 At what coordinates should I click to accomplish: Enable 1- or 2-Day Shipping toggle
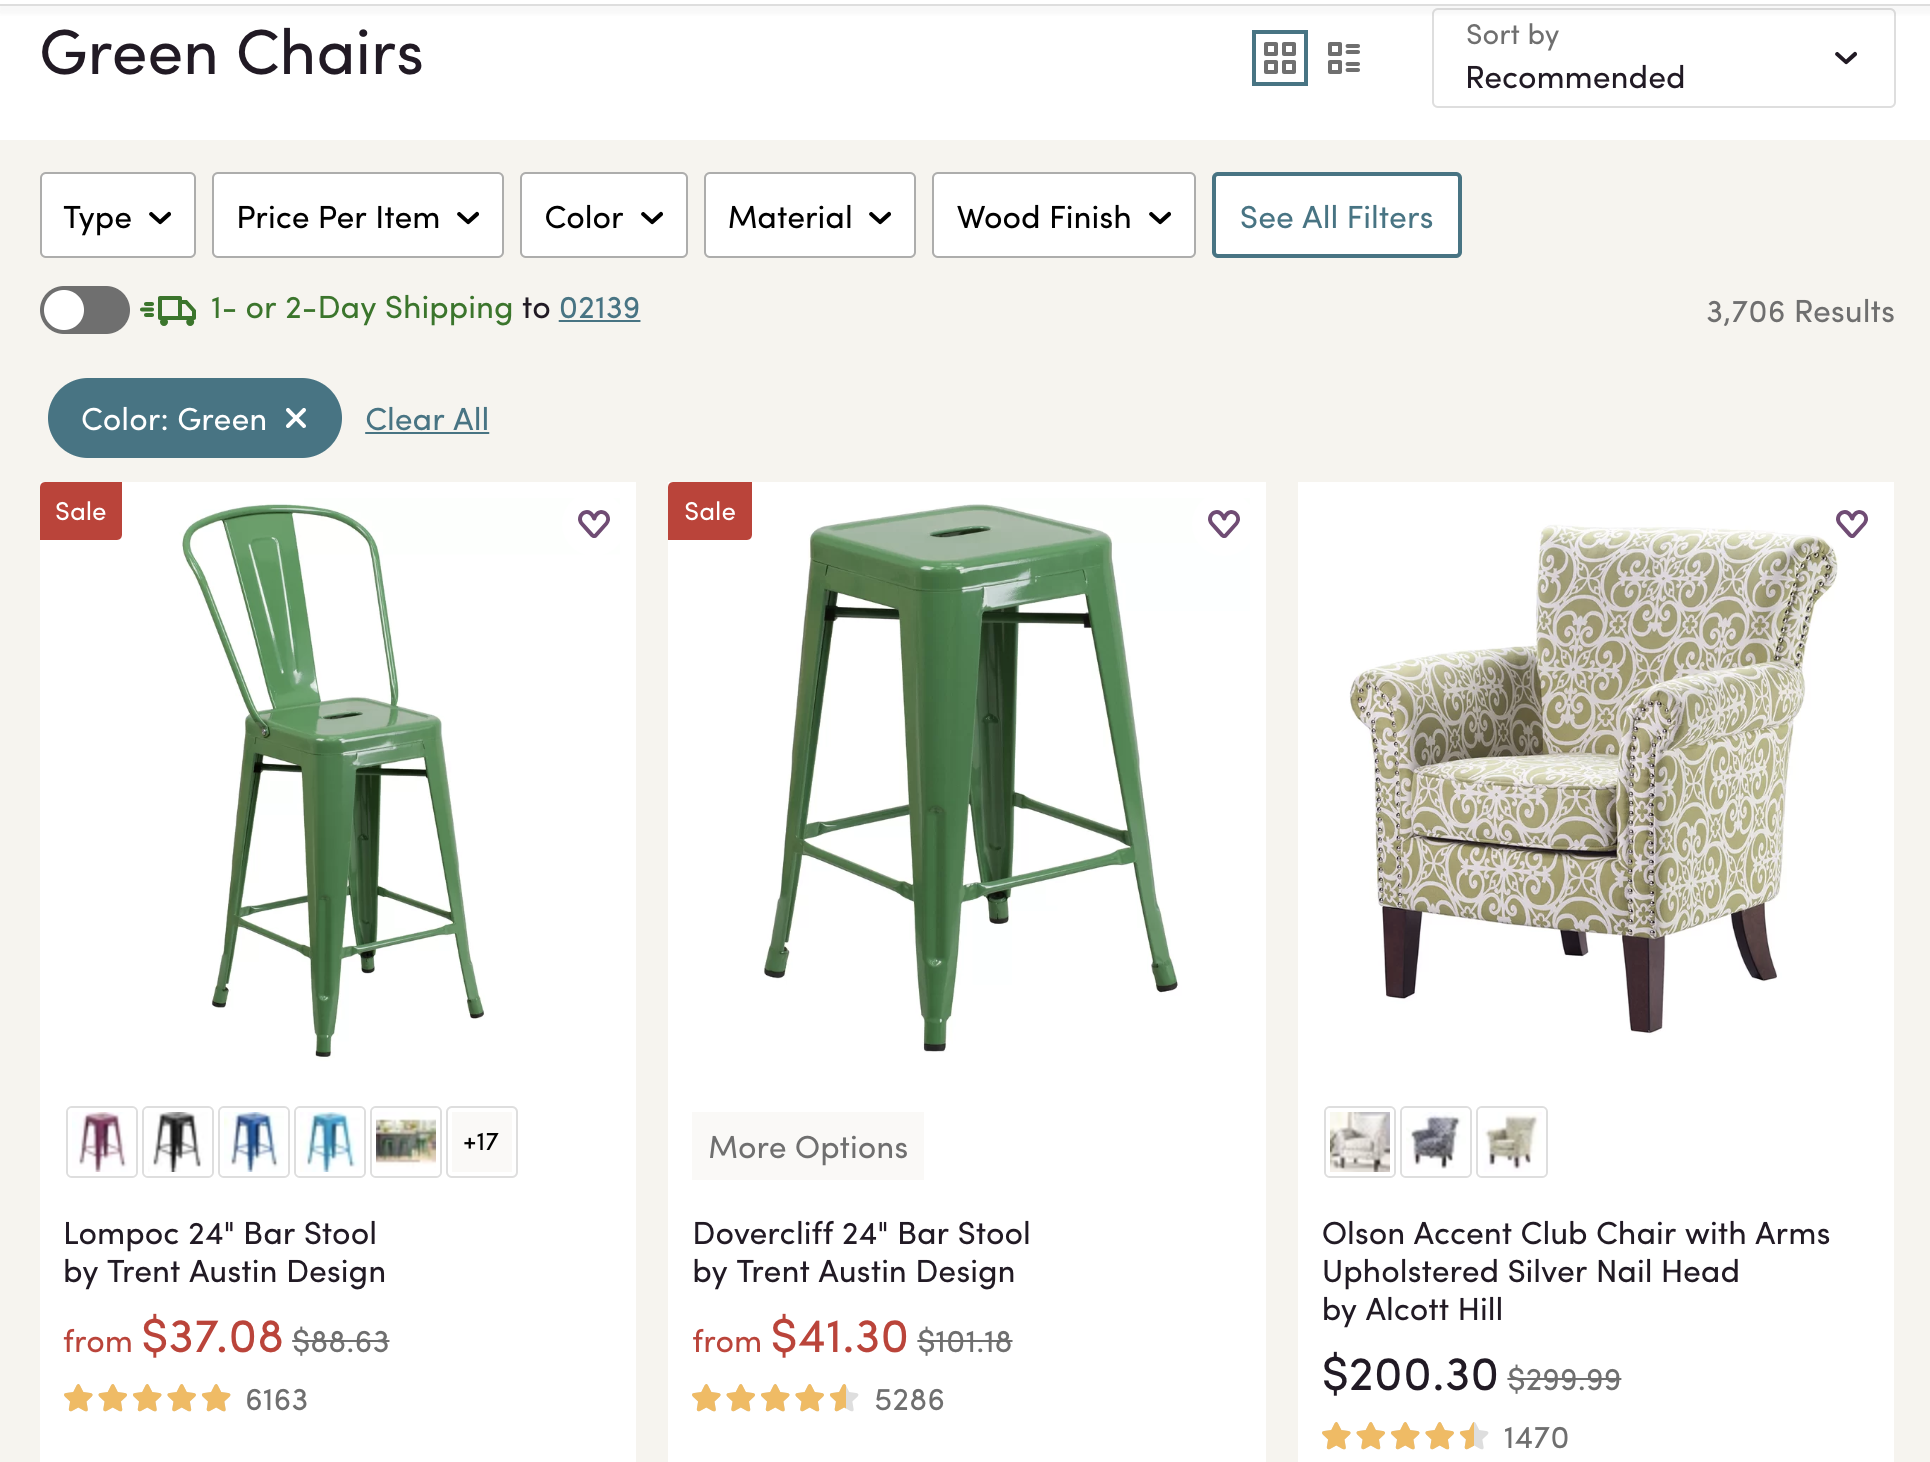pyautogui.click(x=85, y=310)
